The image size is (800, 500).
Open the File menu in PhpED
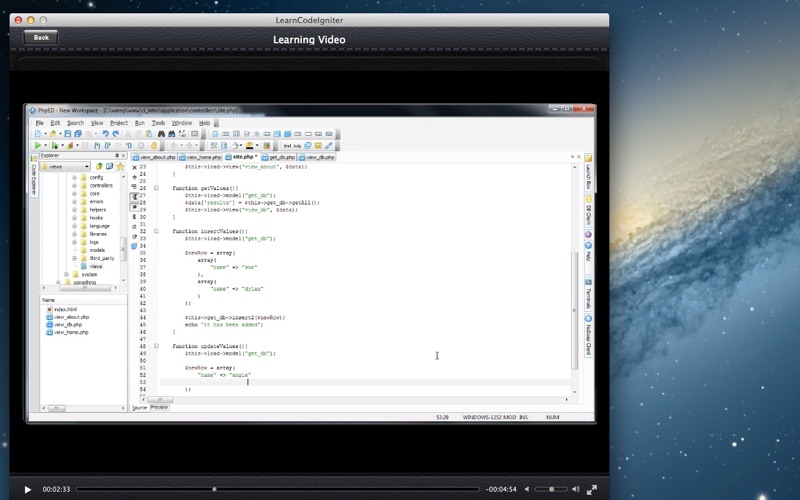[39, 123]
